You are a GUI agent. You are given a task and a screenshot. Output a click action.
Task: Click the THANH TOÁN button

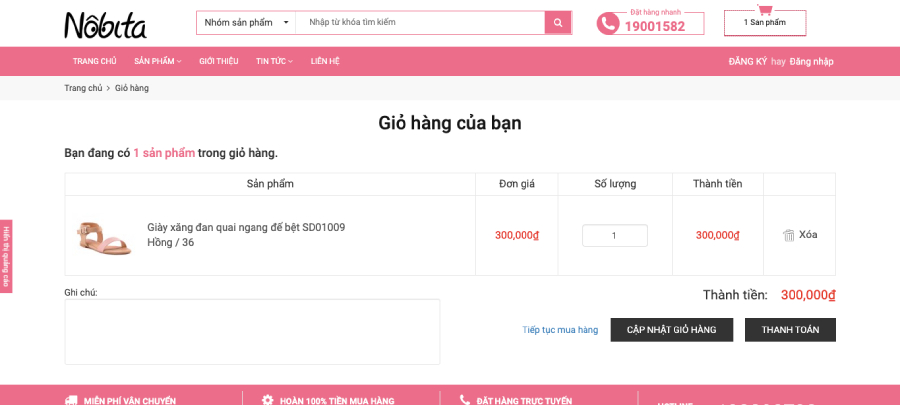pos(790,330)
